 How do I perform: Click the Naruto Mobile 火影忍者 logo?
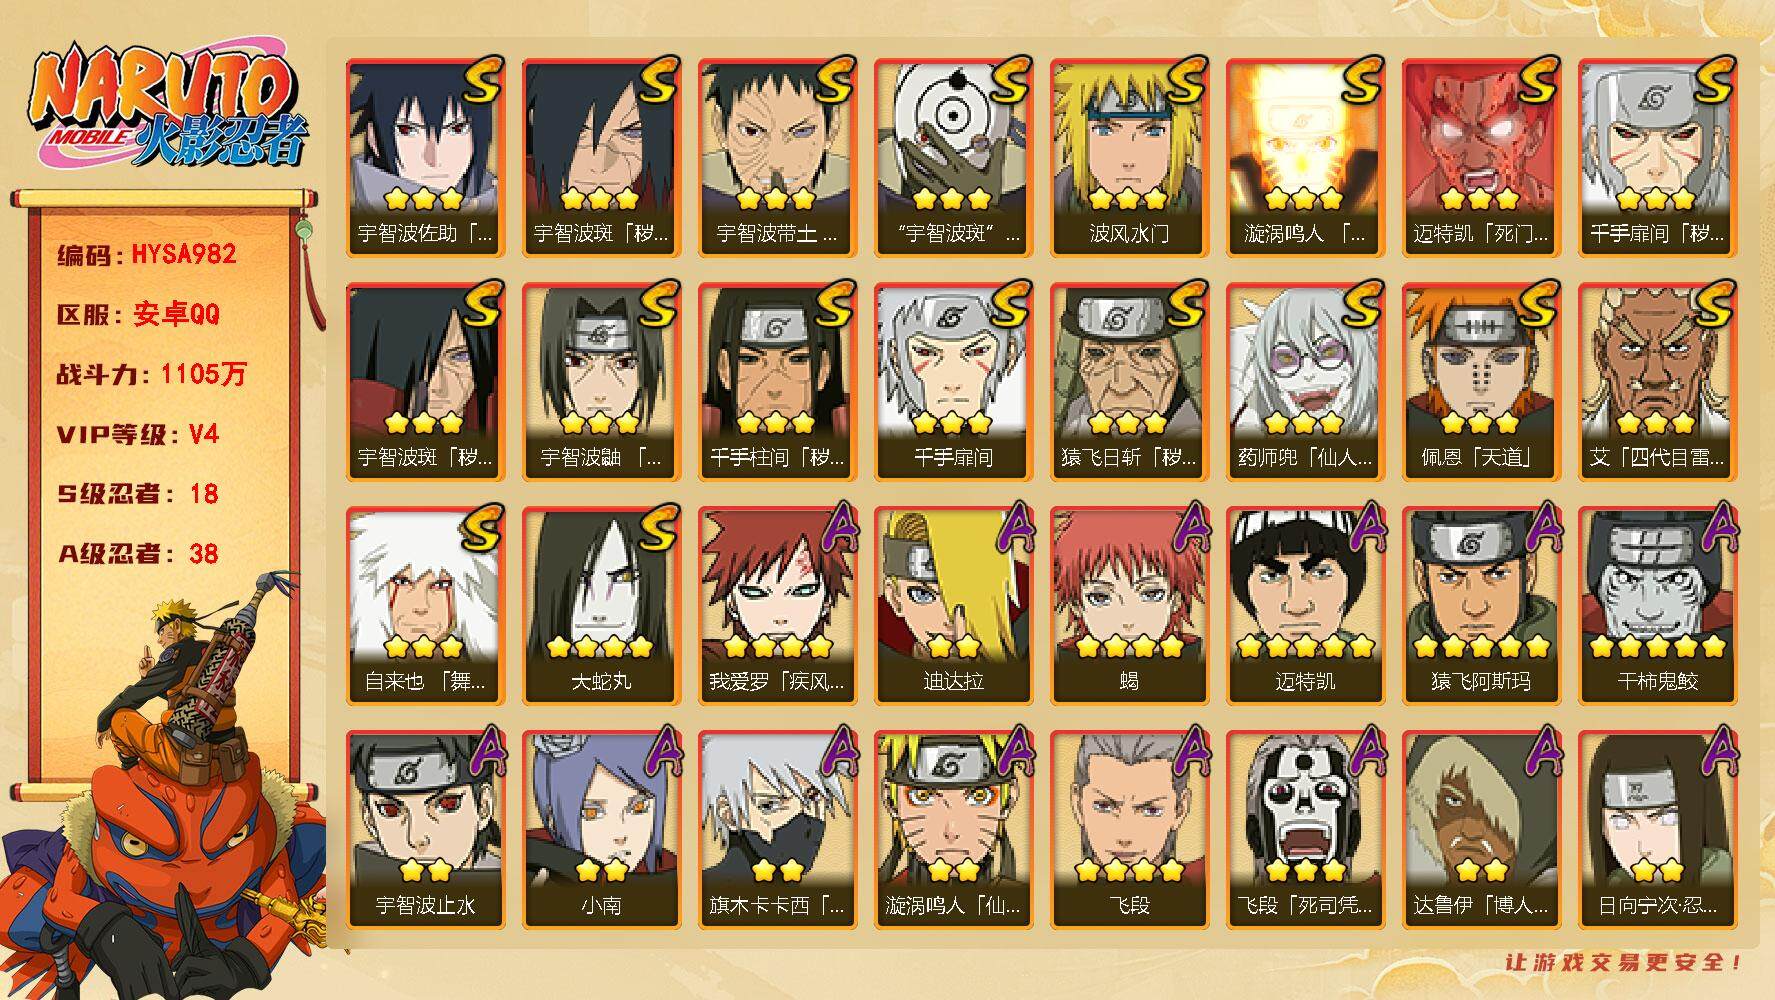(165, 107)
